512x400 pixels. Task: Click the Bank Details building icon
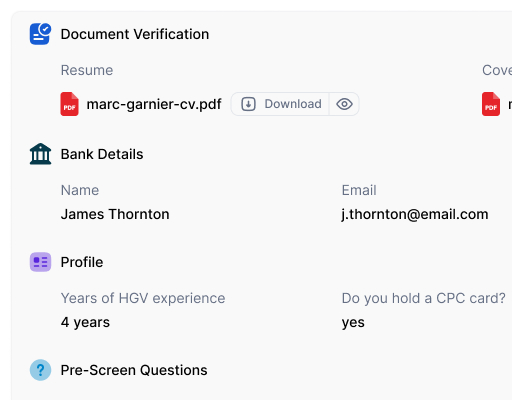tap(40, 154)
